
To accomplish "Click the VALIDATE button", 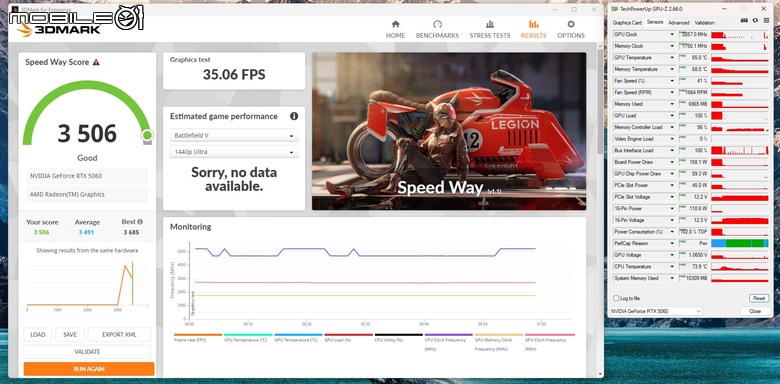I will [87, 352].
